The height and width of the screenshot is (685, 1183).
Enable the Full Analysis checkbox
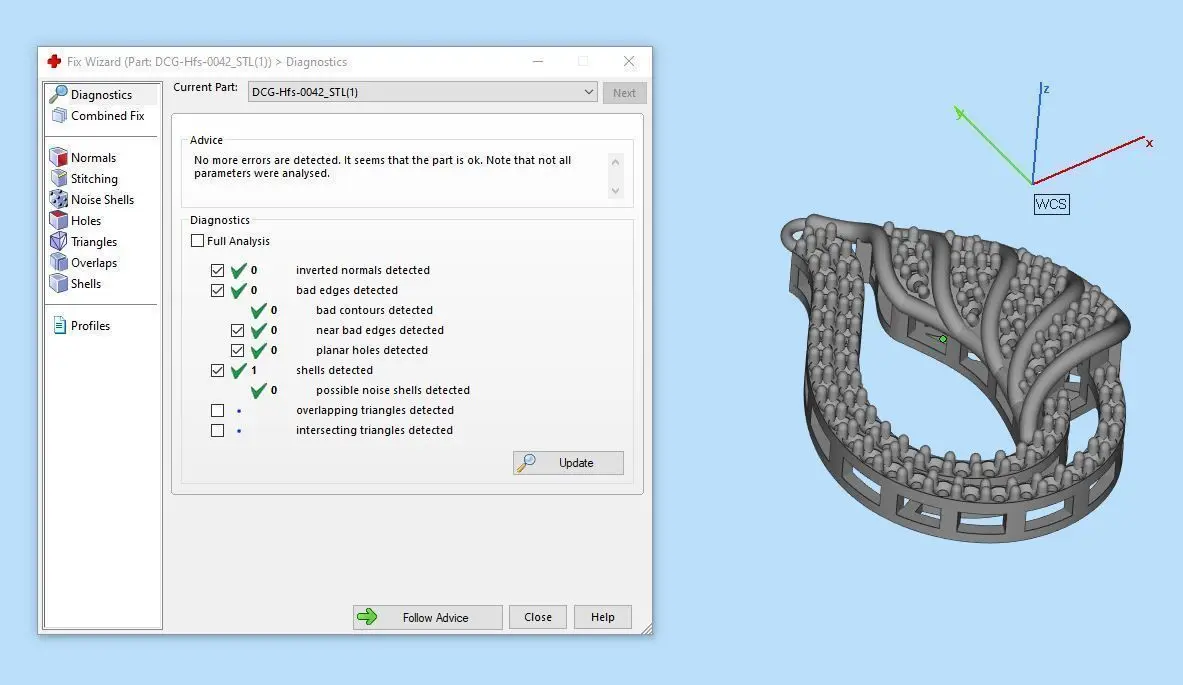click(x=198, y=241)
